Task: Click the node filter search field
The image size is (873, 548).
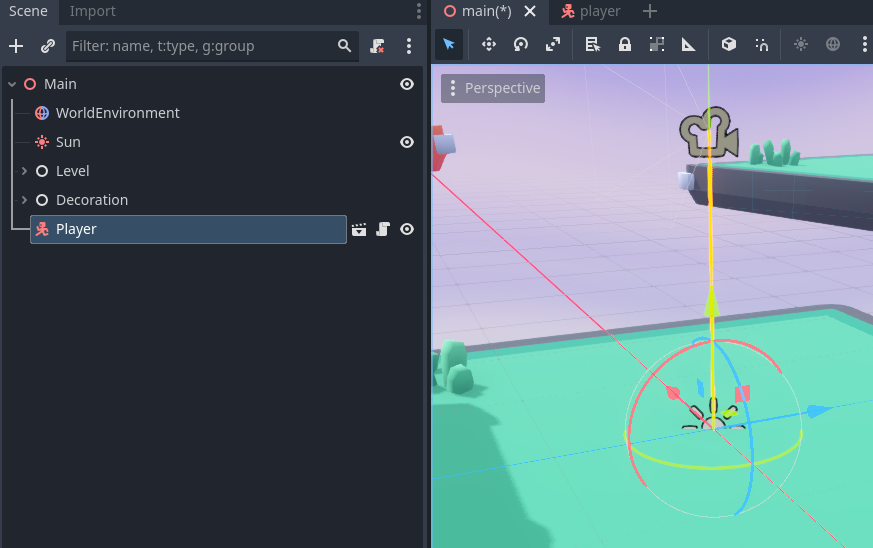Action: [200, 46]
